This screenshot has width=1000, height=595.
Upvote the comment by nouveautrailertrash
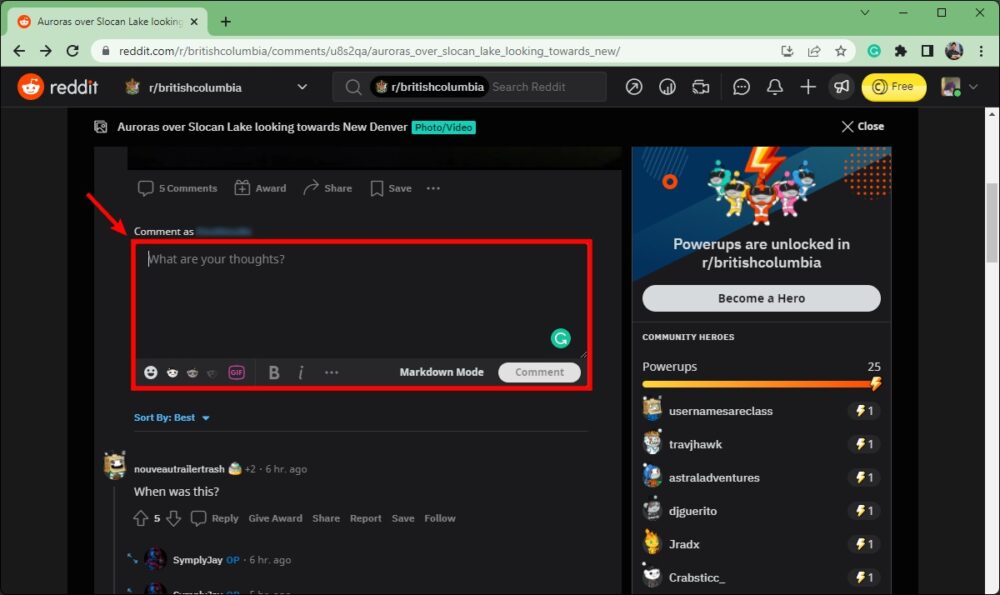pyautogui.click(x=141, y=518)
